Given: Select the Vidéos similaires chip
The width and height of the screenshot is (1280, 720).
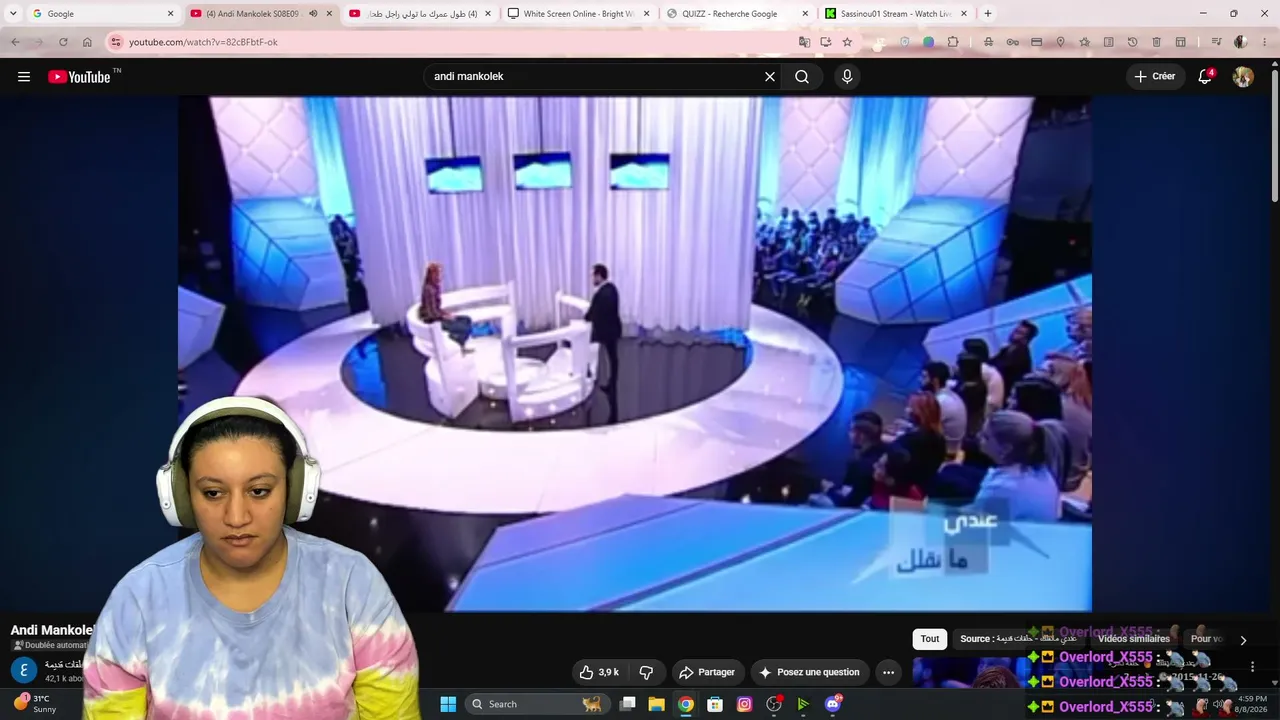Looking at the screenshot, I should 1134,639.
